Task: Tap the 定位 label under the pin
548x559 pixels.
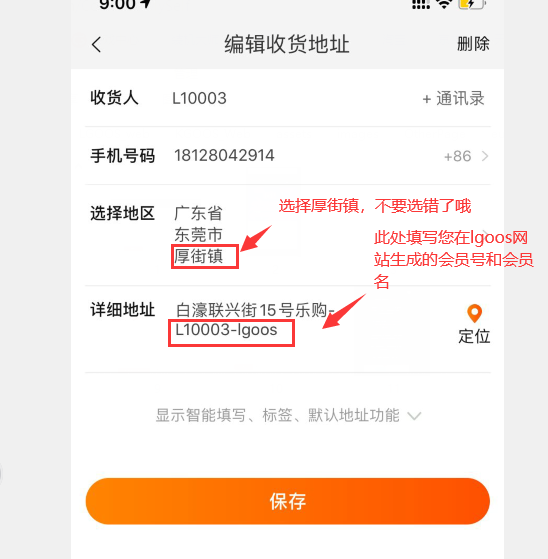Action: (474, 336)
